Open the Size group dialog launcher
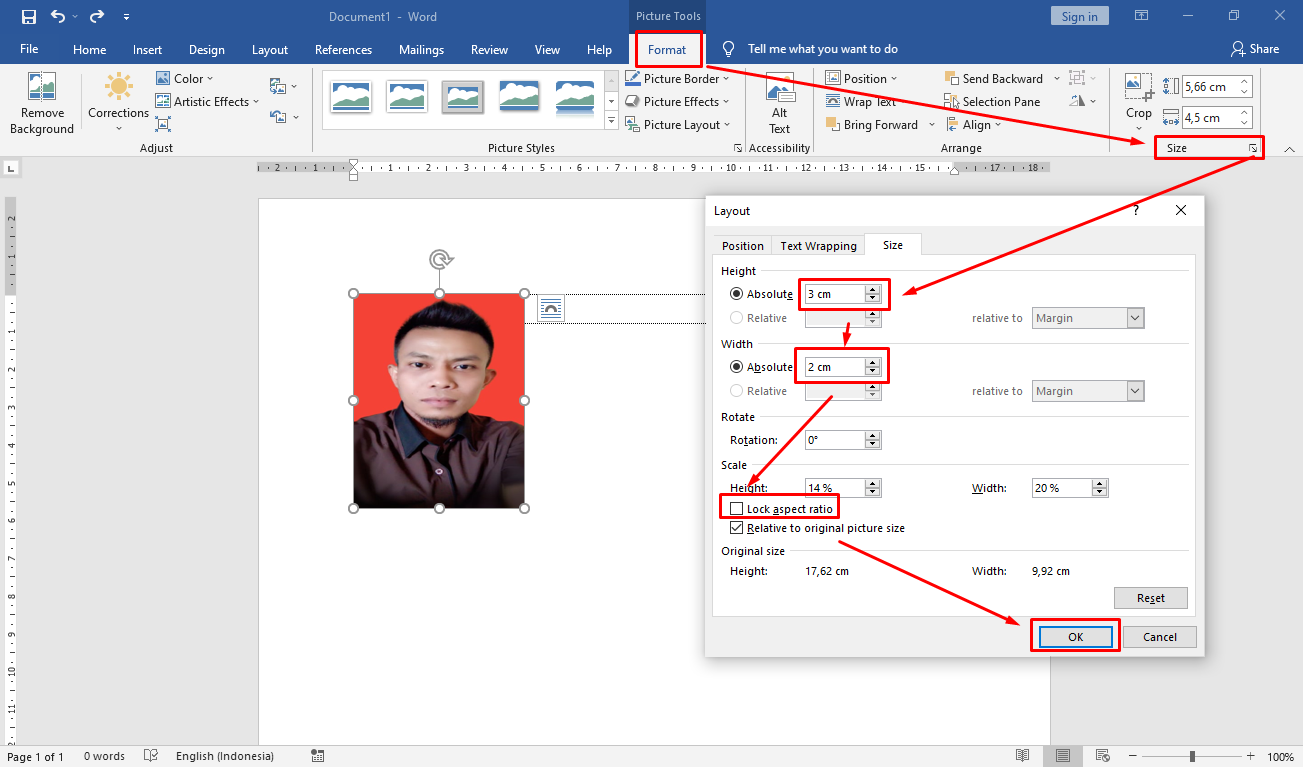Screen dimensions: 1303x767 pos(1253,148)
